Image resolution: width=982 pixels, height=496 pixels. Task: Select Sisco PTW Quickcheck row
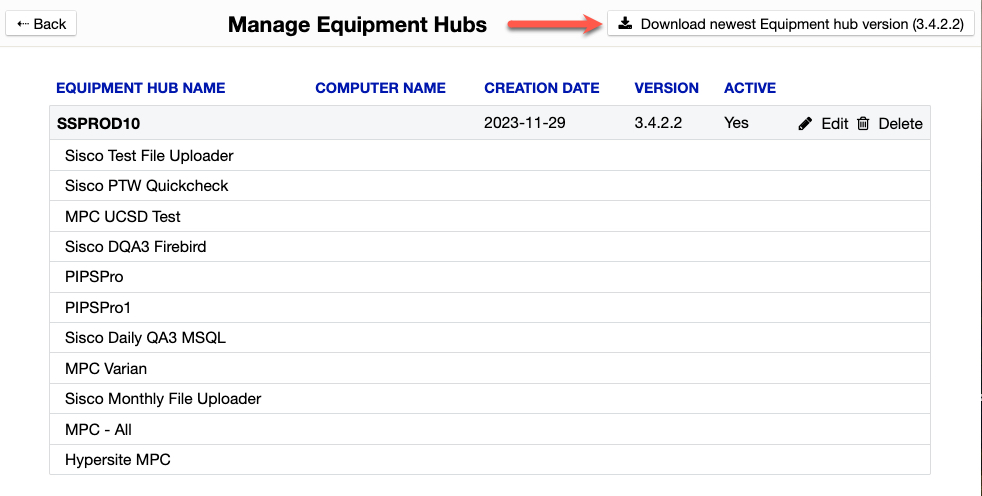(146, 186)
